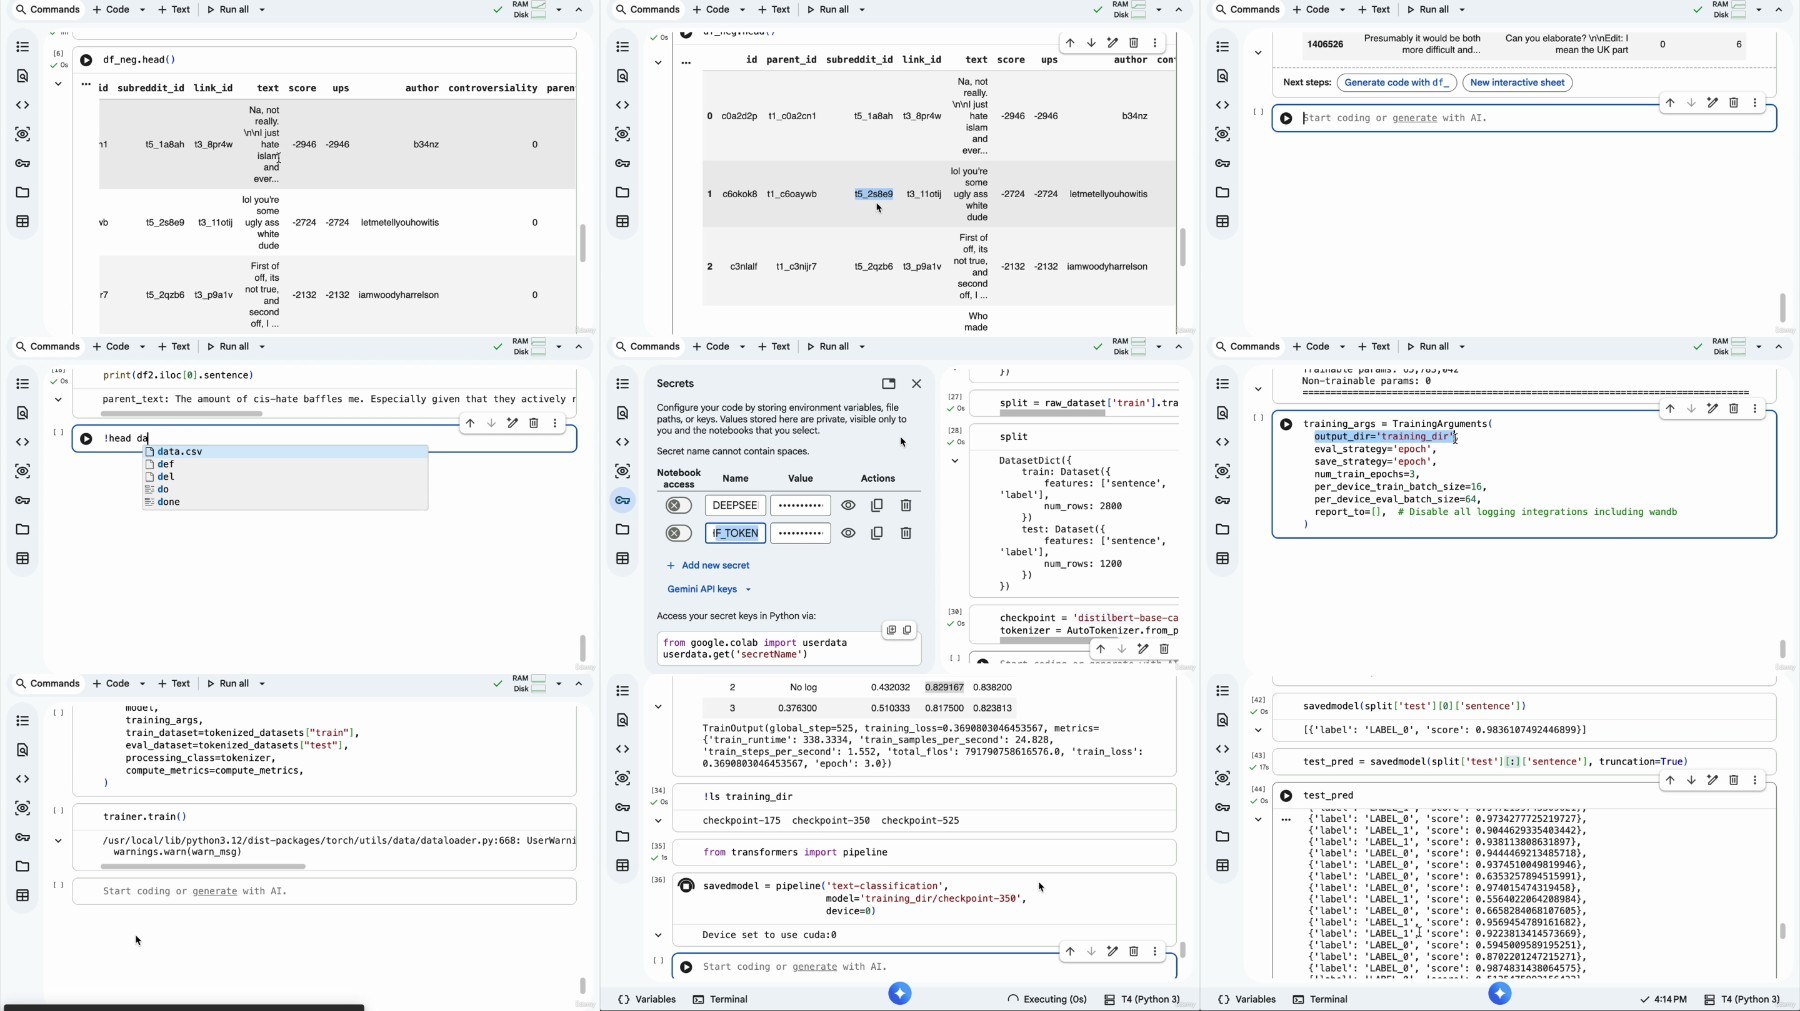Screen dimensions: 1800x1011
Task: Click run button on the test_pred cell
Action: pyautogui.click(x=1286, y=796)
